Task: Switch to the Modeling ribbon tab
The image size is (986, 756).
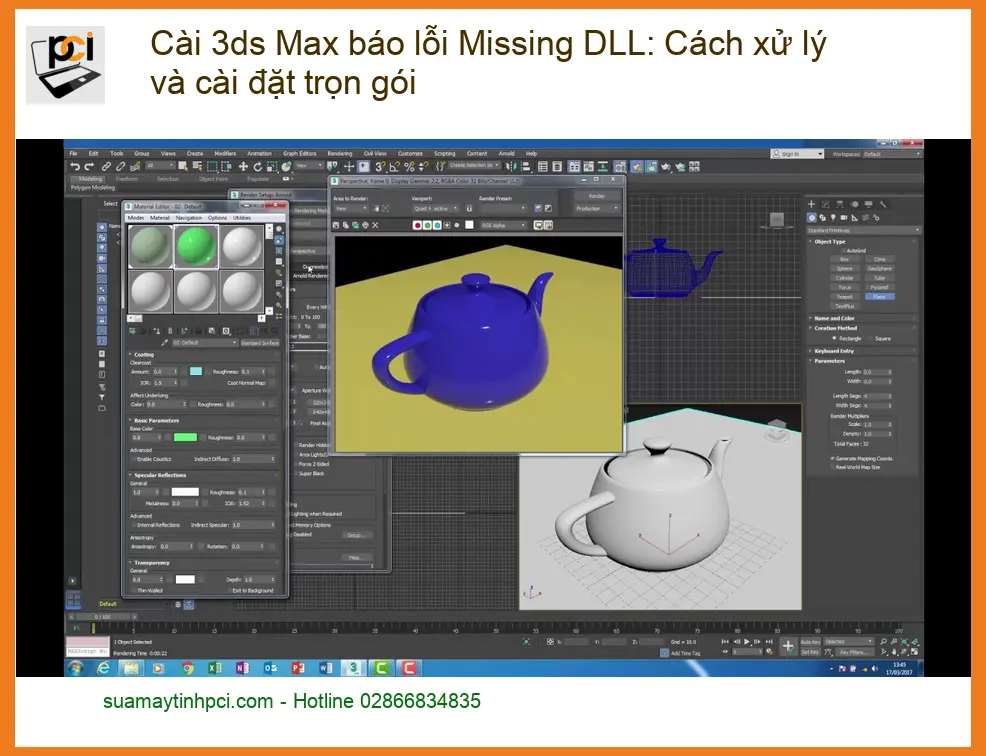Action: [x=90, y=179]
